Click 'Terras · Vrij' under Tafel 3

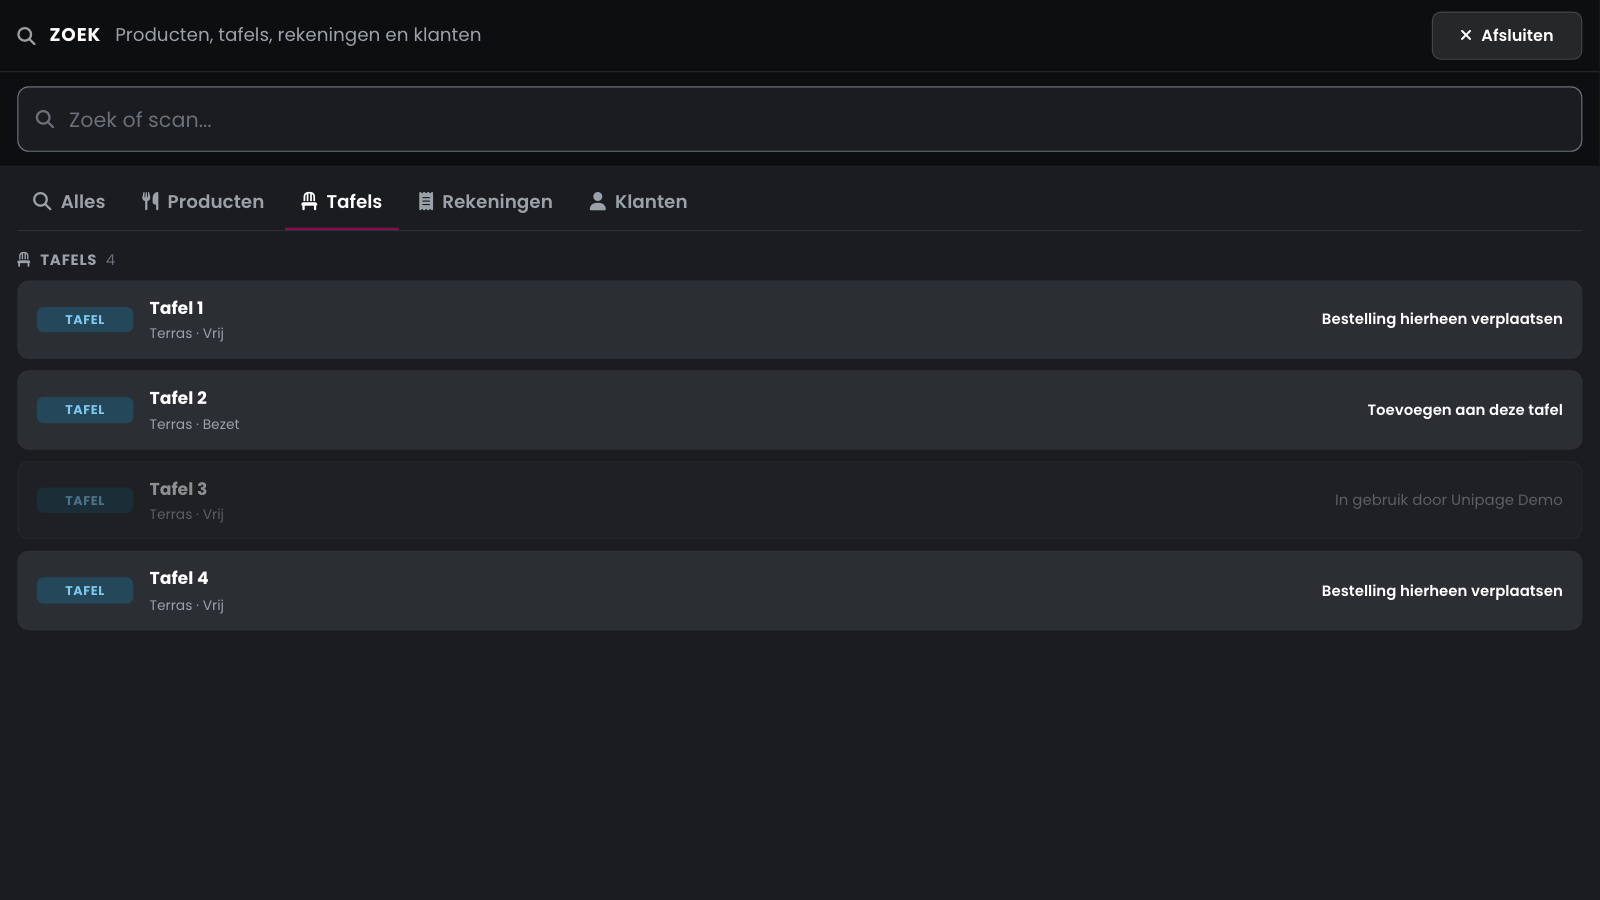(187, 515)
